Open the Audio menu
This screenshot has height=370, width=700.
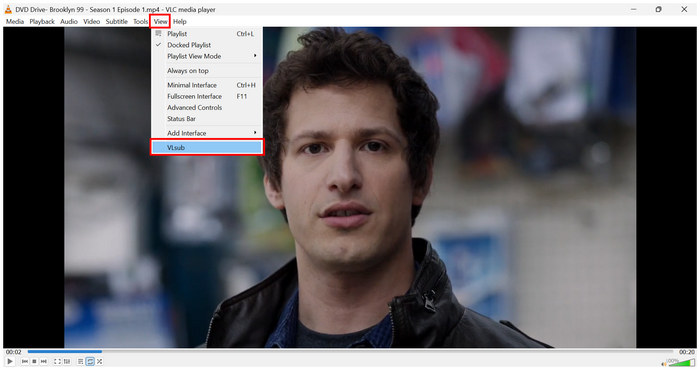69,21
